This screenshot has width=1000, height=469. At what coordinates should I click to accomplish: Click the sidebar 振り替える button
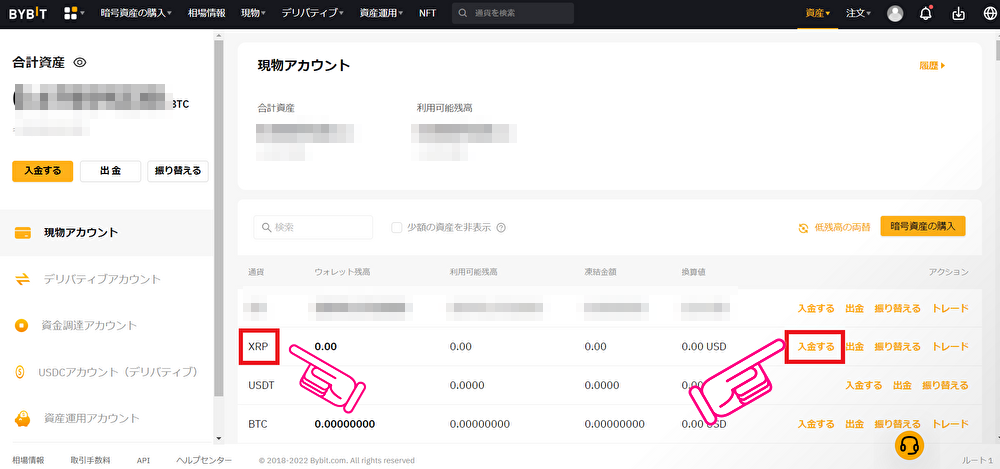tap(178, 171)
